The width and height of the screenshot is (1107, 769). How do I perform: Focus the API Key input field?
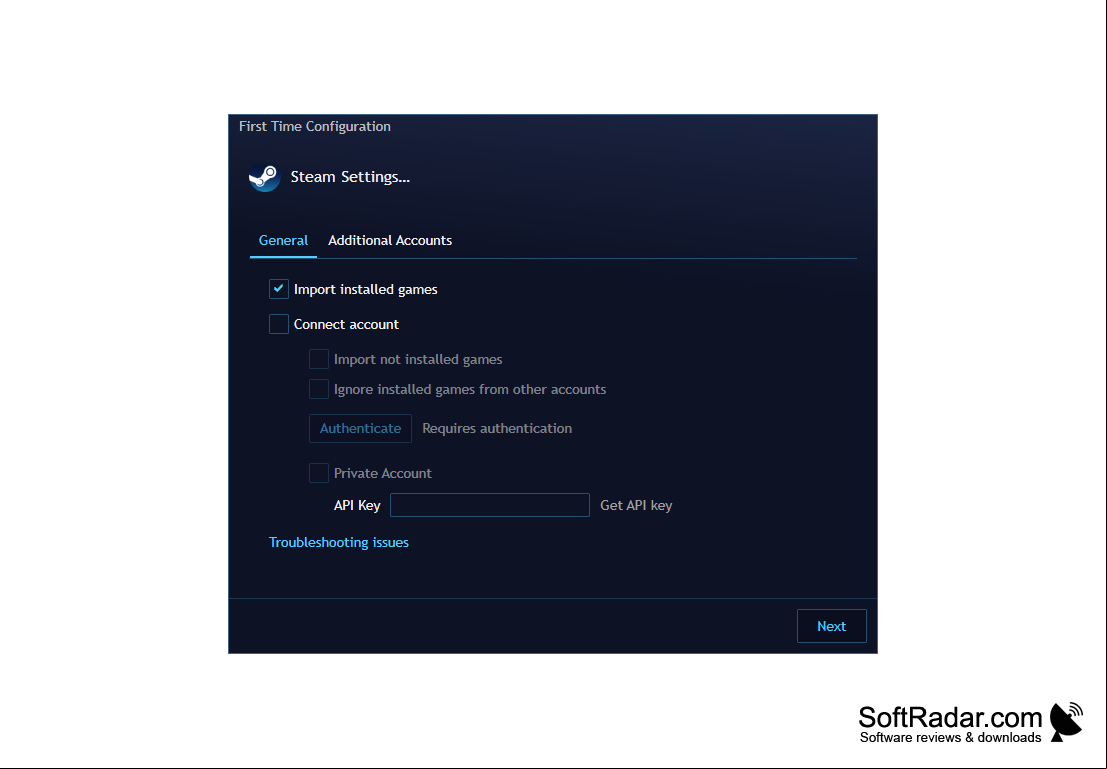click(x=490, y=505)
